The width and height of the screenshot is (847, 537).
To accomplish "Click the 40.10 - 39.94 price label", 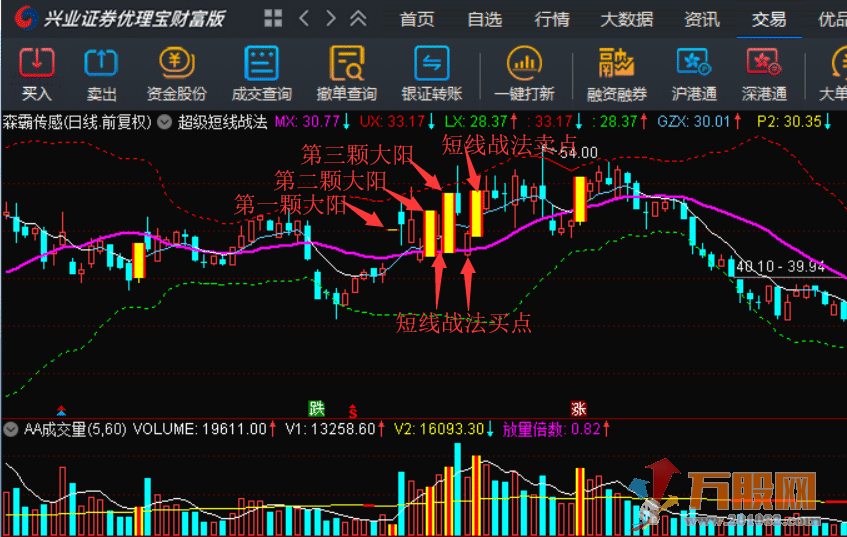I will [x=781, y=267].
